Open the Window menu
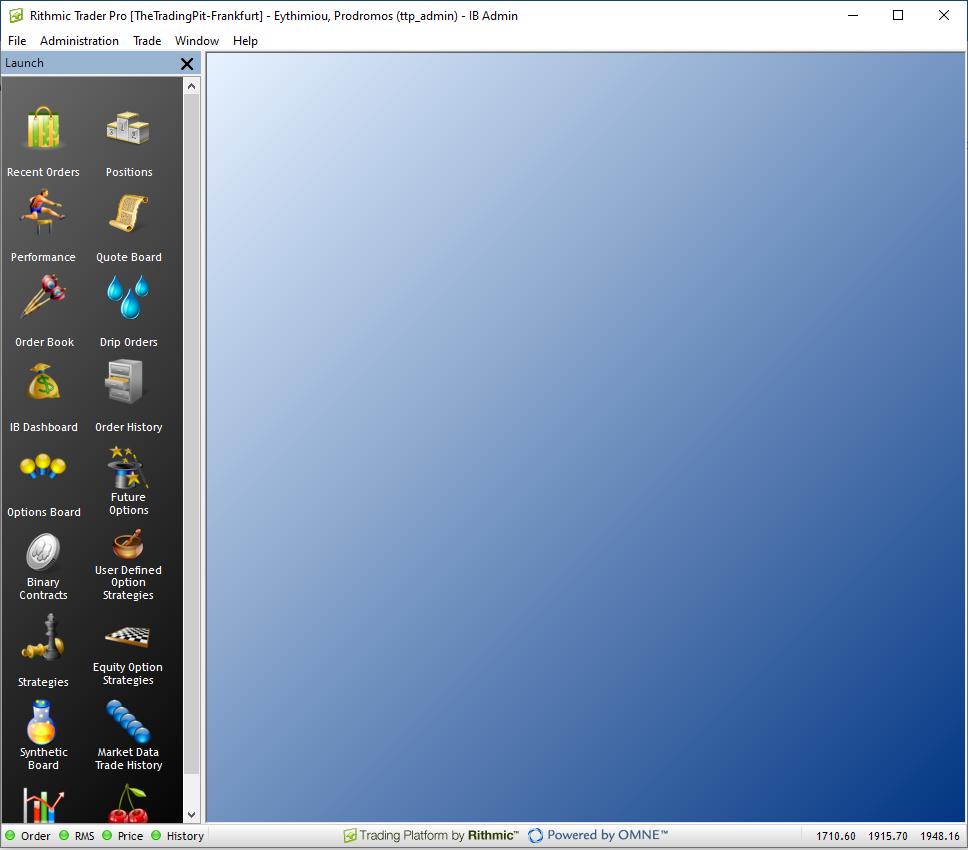 tap(197, 41)
